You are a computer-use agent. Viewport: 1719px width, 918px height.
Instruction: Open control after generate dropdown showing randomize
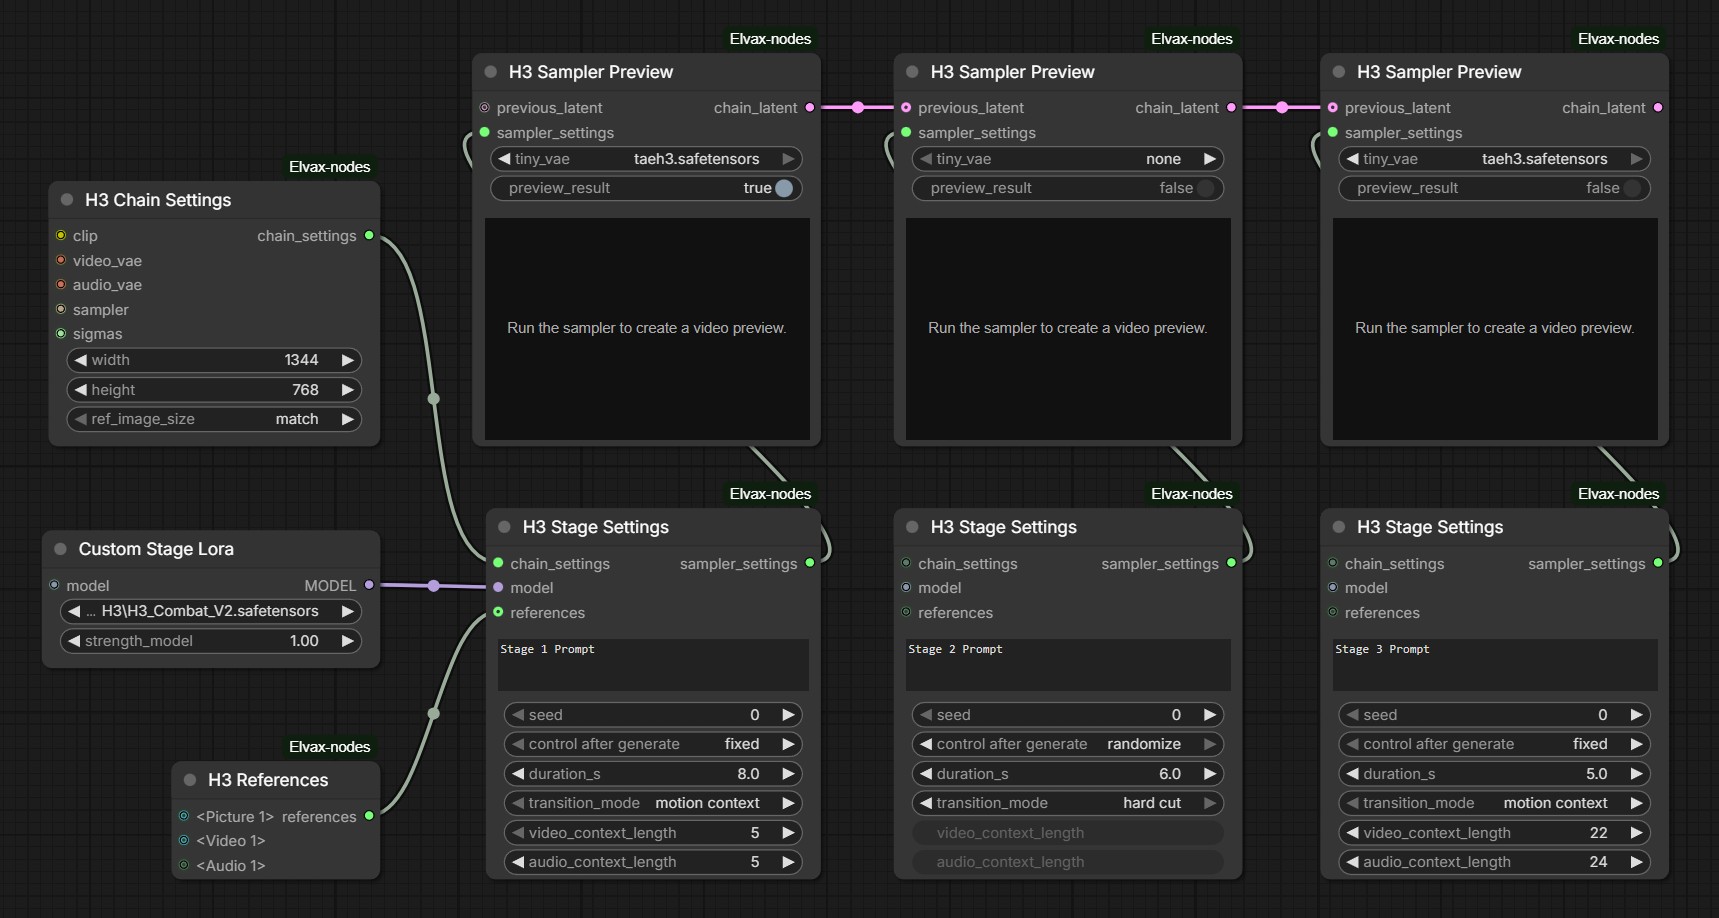[x=1068, y=744]
